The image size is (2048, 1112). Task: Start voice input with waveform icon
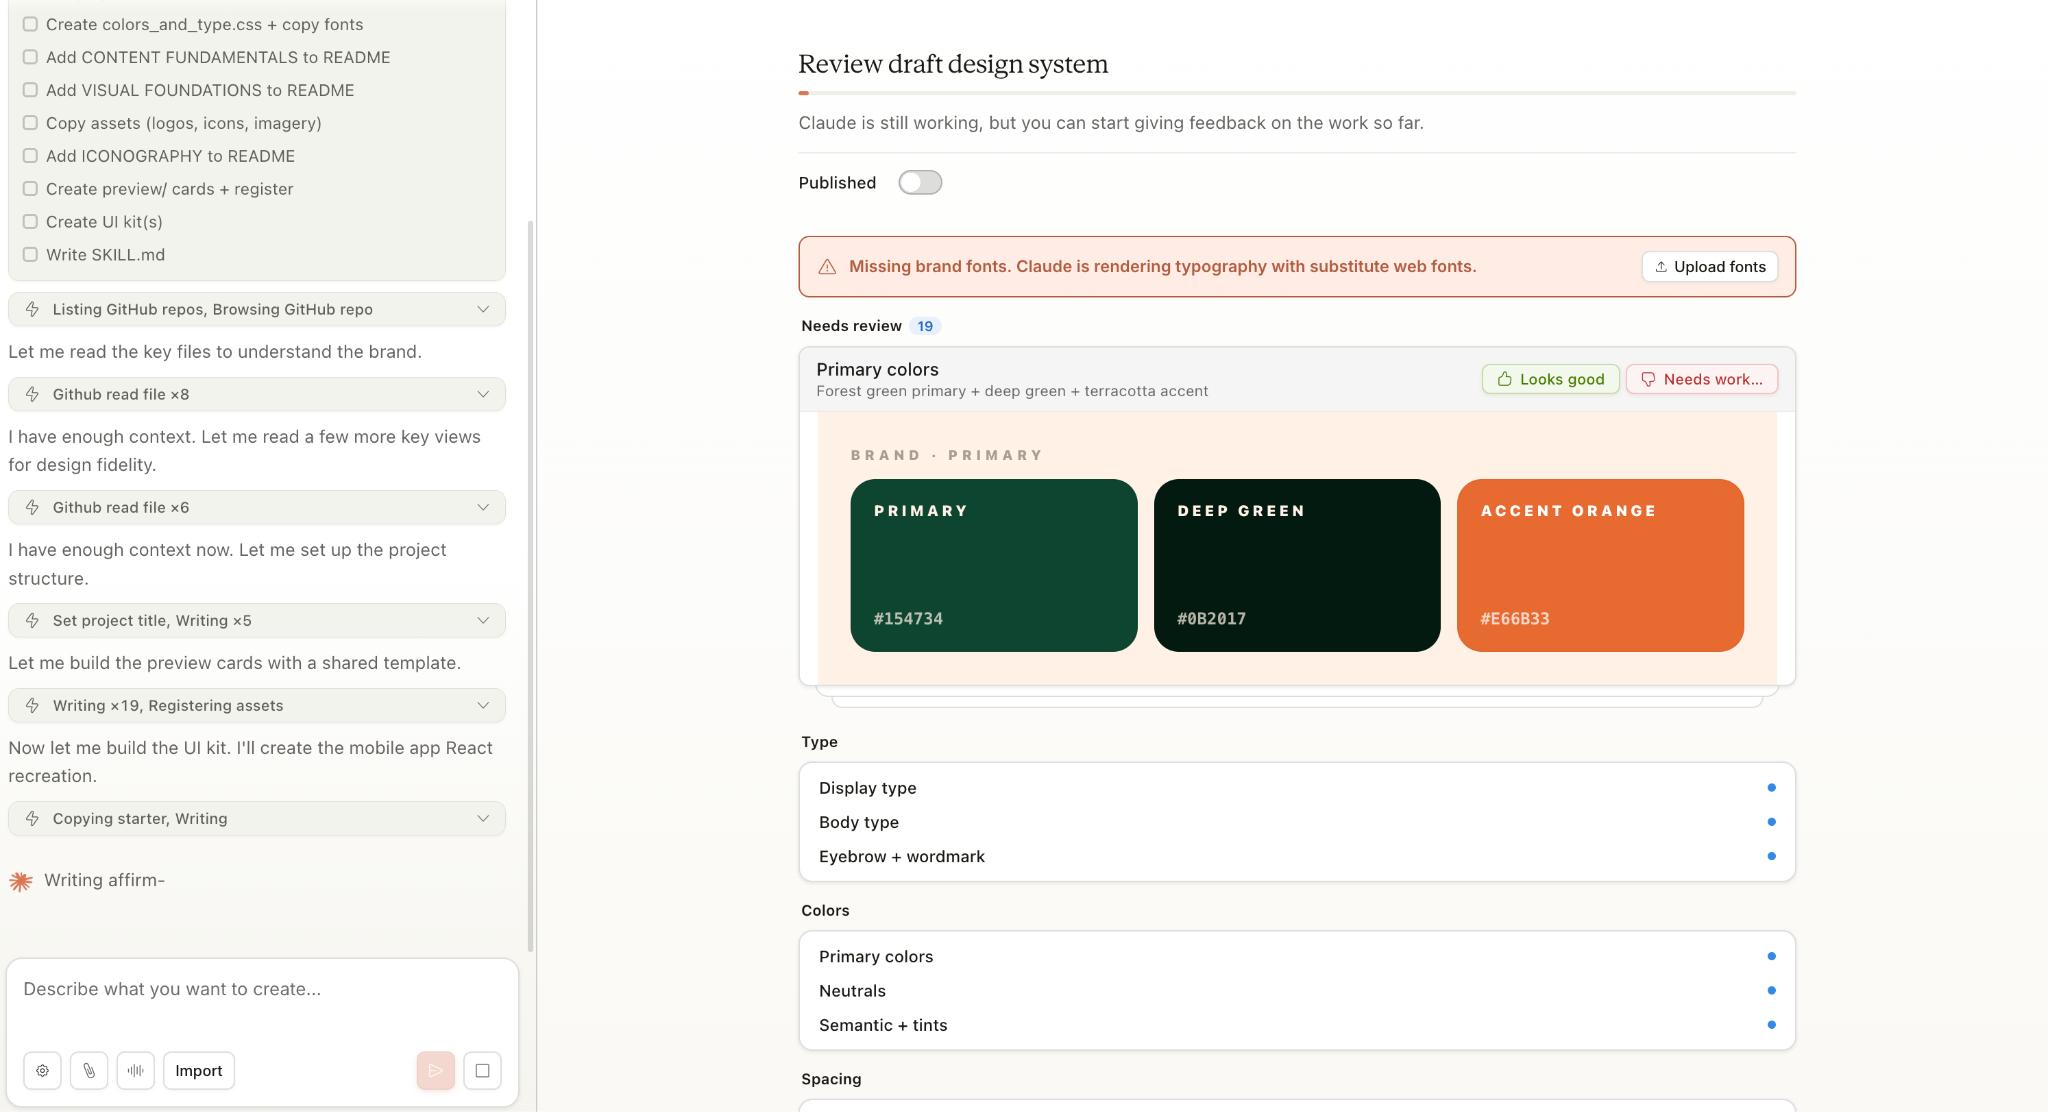point(135,1070)
